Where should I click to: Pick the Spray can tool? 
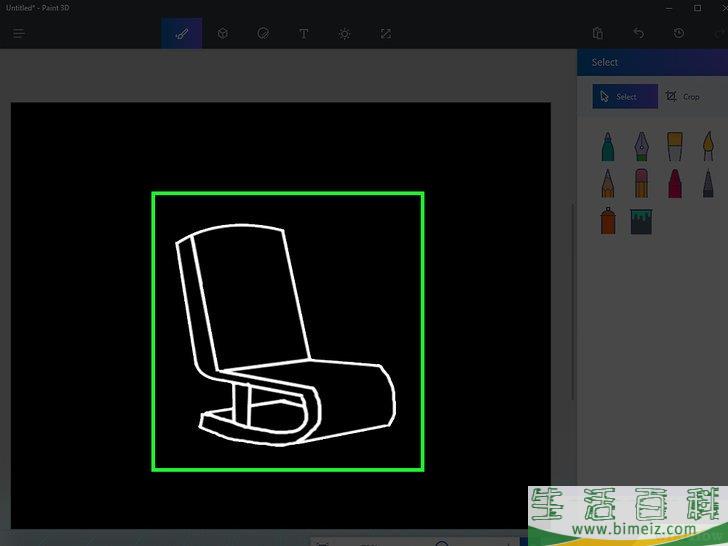point(608,220)
